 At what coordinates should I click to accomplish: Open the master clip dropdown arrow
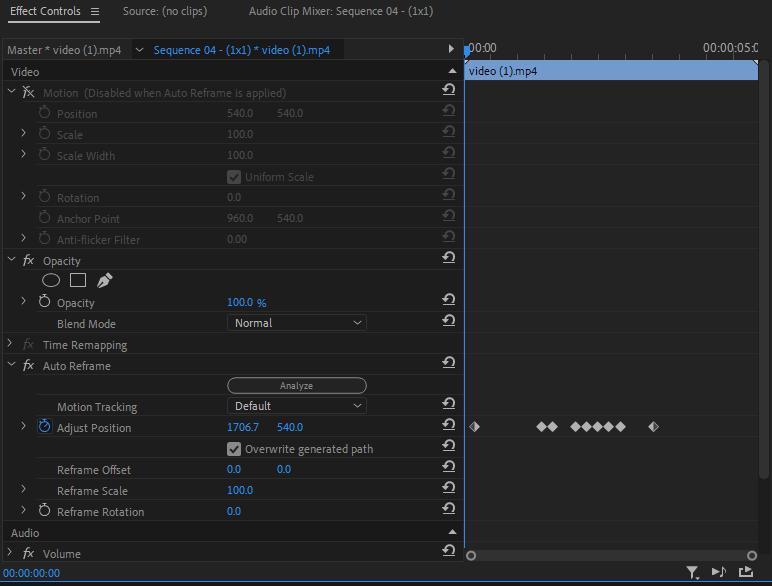[x=139, y=50]
